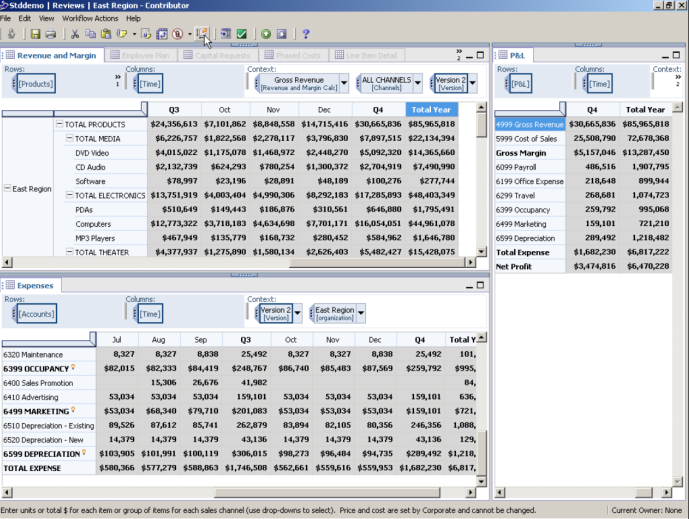Select 4999 Gross Revenue row in P&L

click(530, 124)
